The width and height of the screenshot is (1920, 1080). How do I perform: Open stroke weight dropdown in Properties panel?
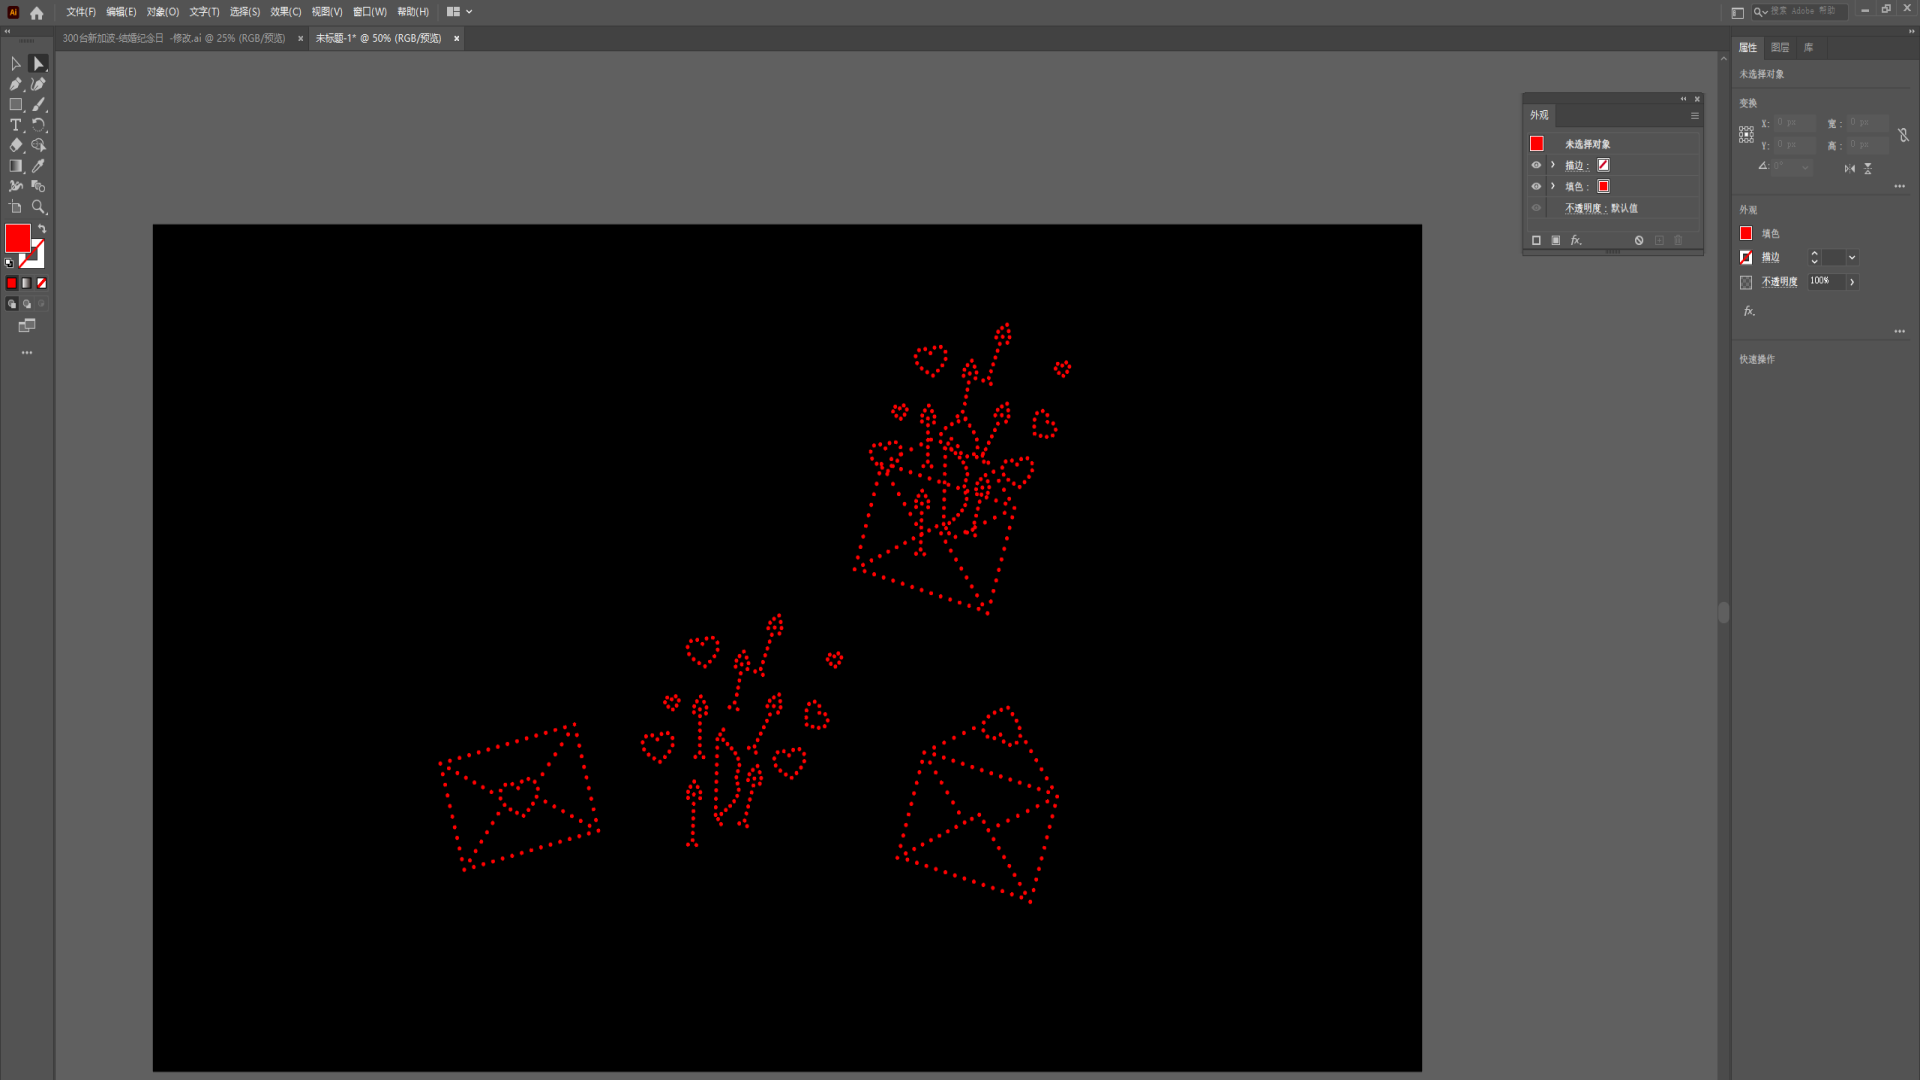click(x=1852, y=257)
